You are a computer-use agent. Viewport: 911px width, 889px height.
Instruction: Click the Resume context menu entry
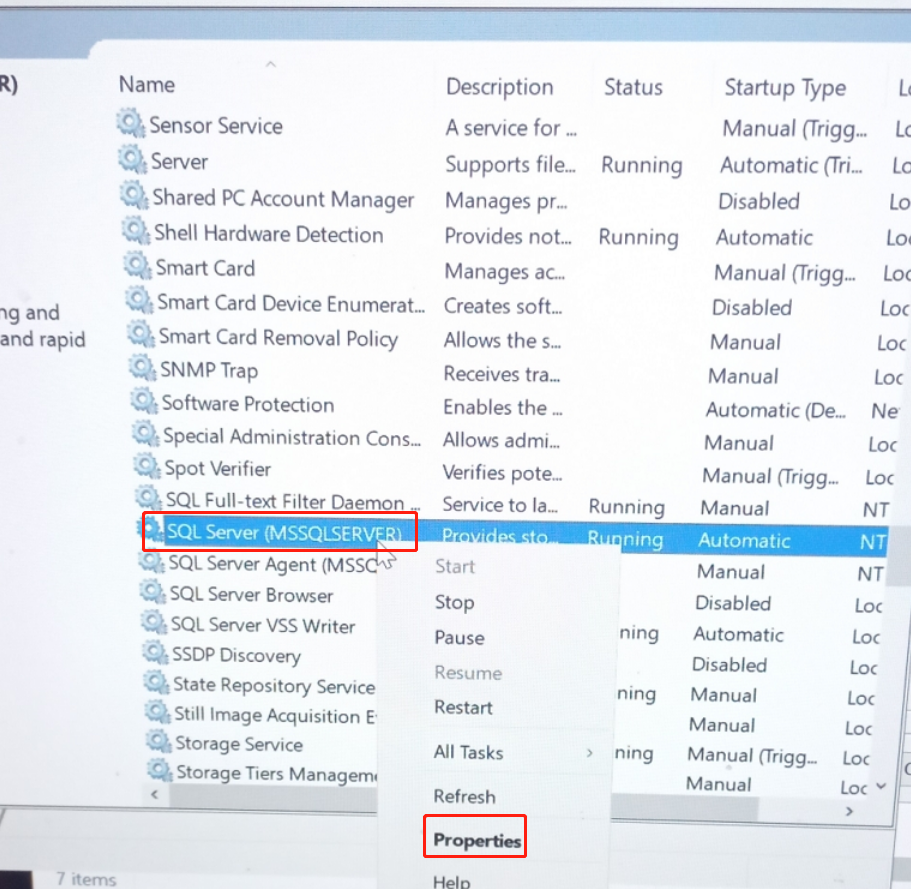(468, 673)
